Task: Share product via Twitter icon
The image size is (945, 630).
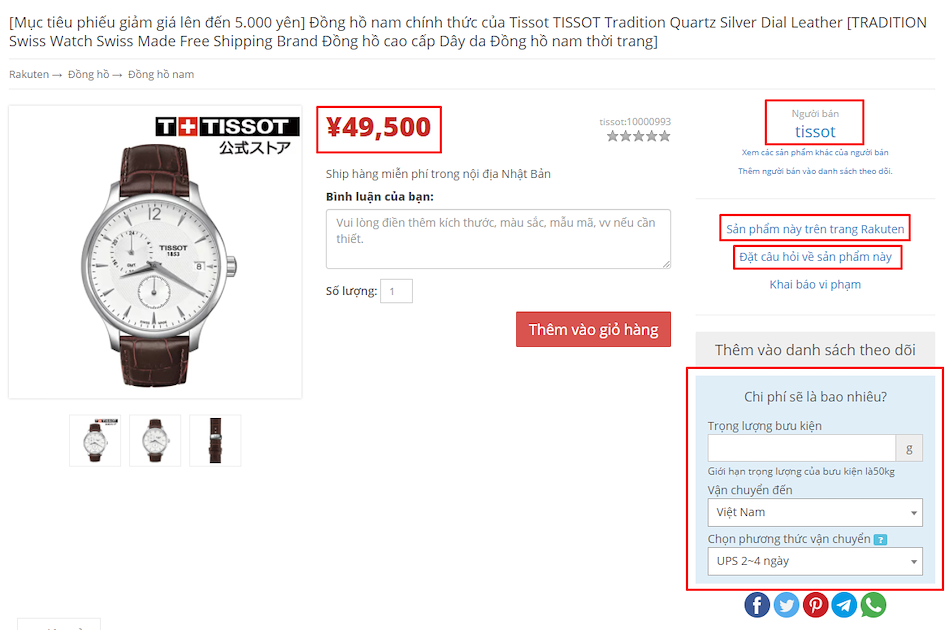Action: click(x=786, y=605)
